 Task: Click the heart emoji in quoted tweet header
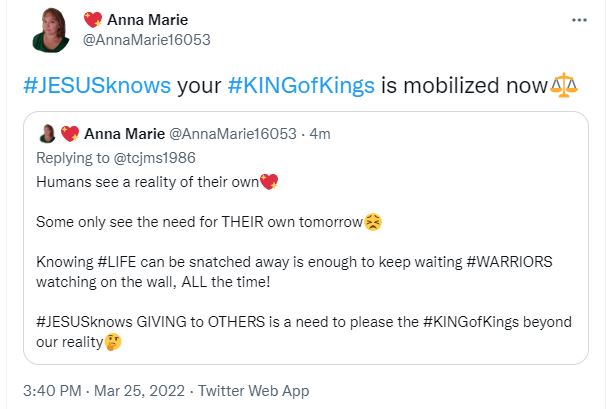click(x=70, y=133)
